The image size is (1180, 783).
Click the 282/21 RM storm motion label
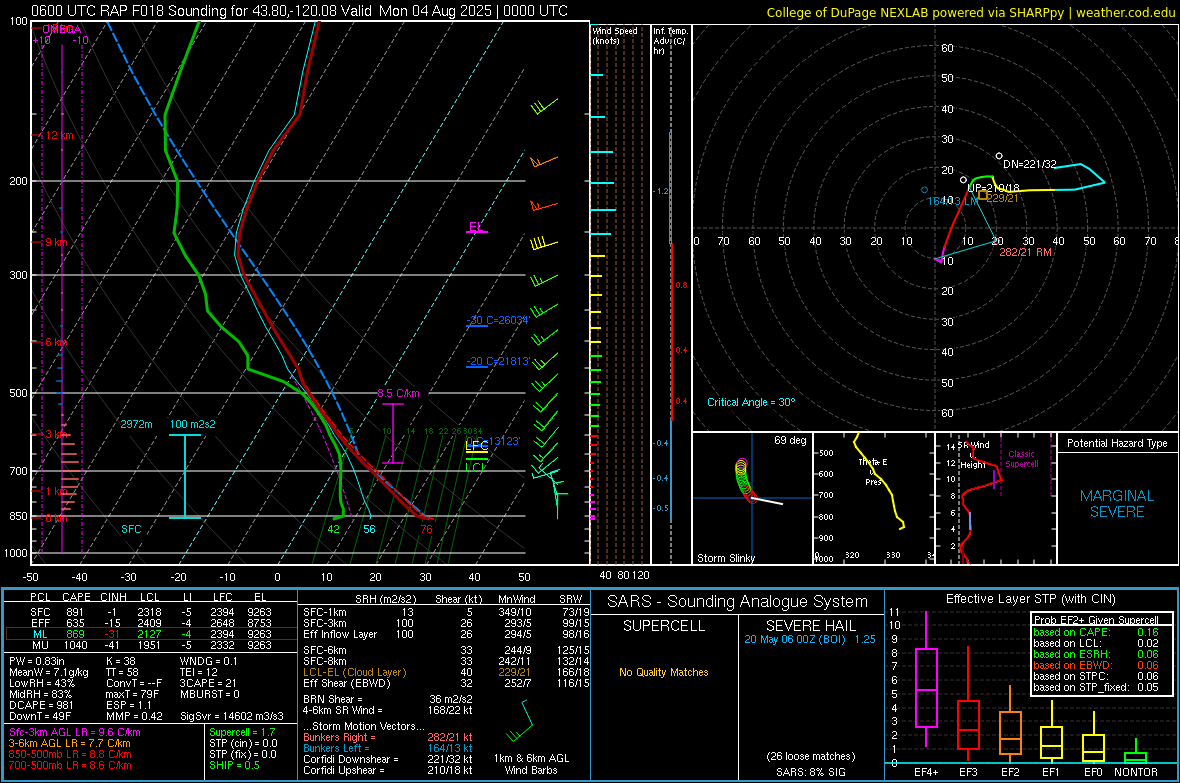pyautogui.click(x=1025, y=252)
